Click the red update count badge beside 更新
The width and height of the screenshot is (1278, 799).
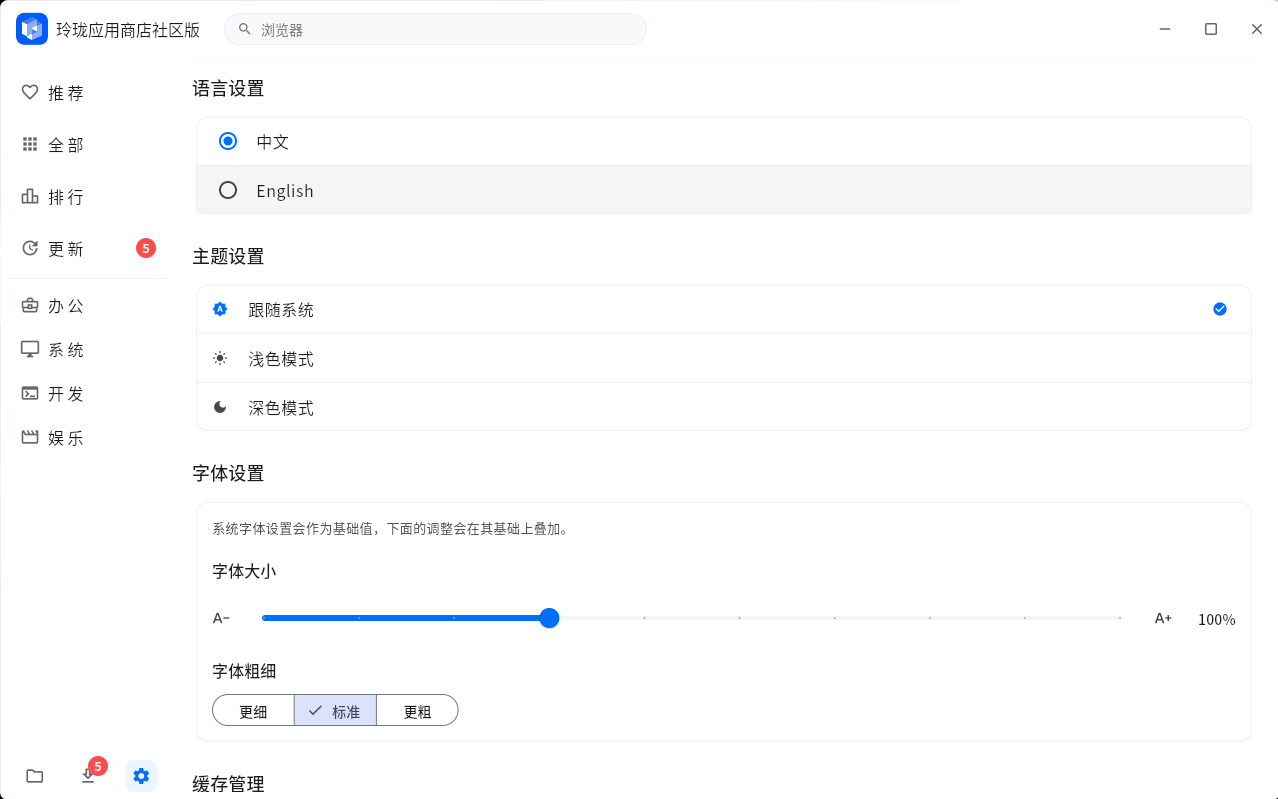pyautogui.click(x=146, y=248)
